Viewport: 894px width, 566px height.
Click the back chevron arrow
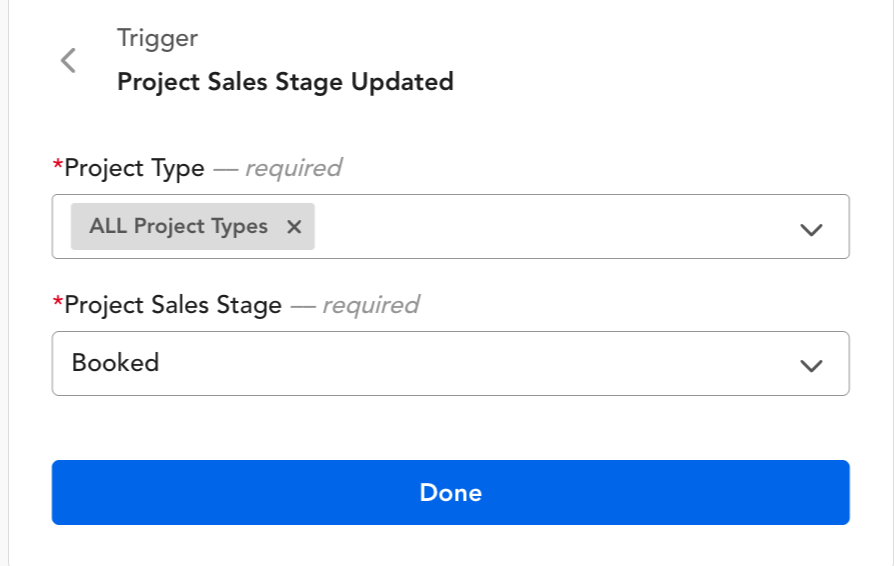pos(68,60)
